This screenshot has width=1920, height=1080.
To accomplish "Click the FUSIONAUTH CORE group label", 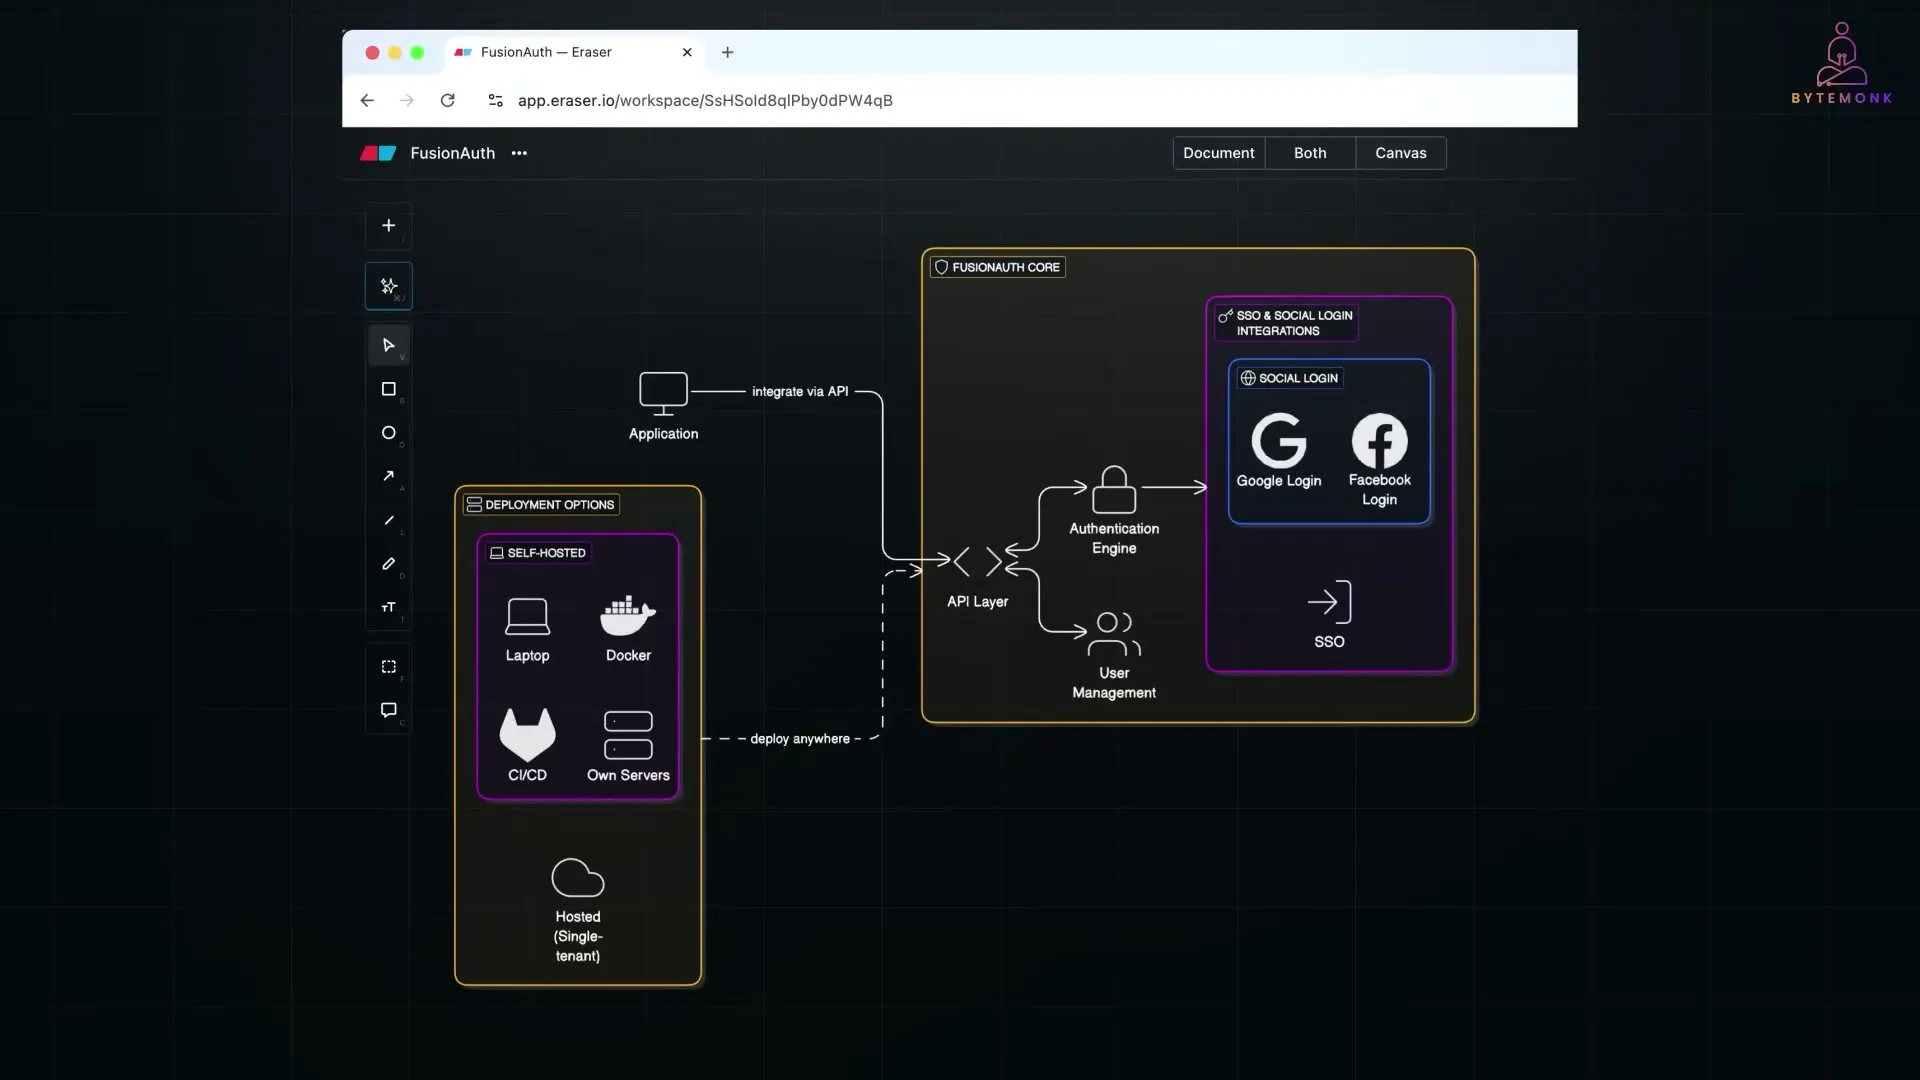I will pyautogui.click(x=997, y=267).
